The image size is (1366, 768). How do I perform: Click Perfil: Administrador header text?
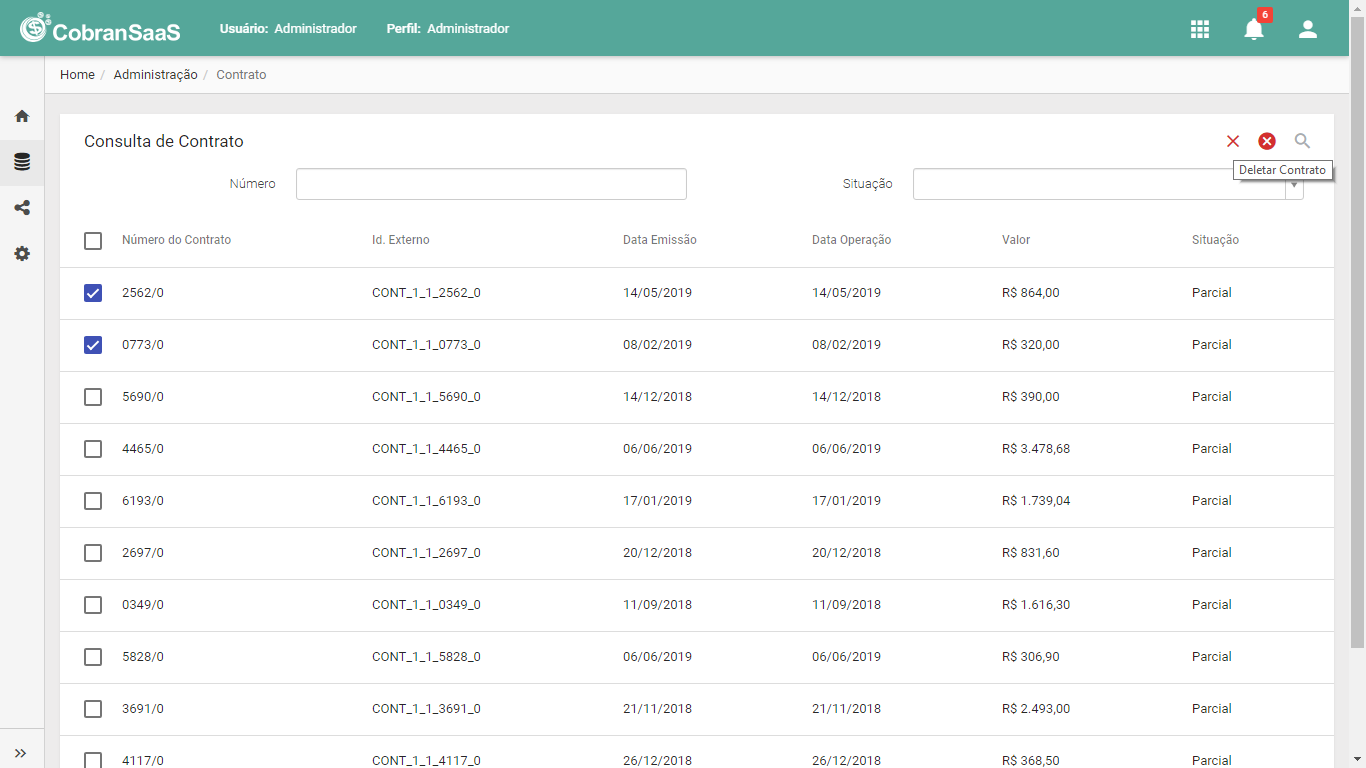[448, 29]
